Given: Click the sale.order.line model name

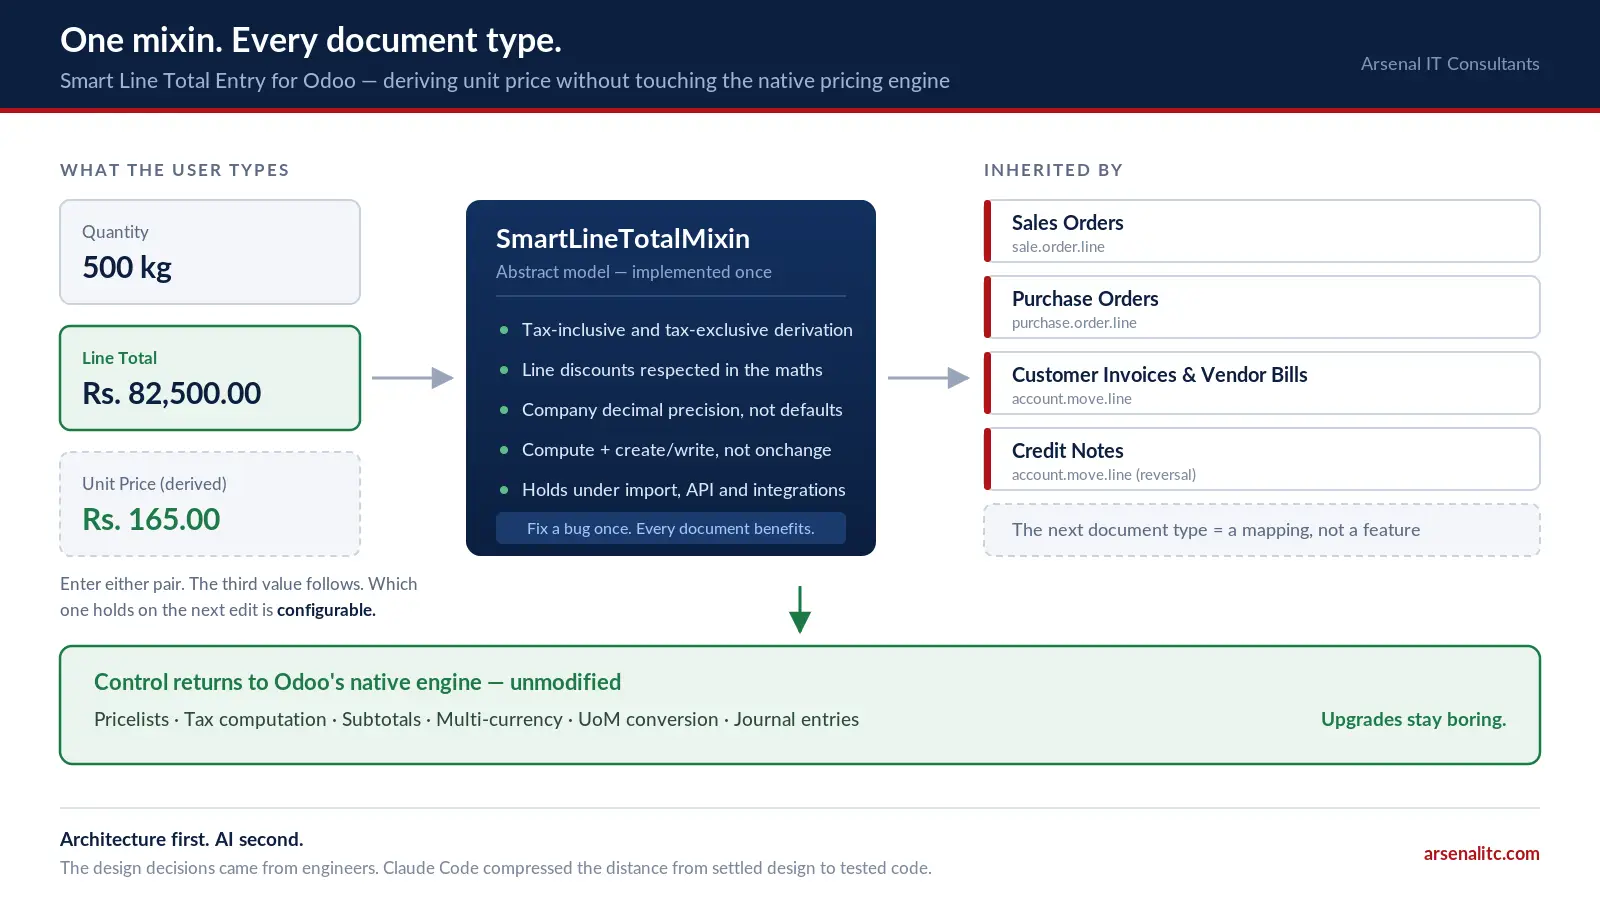Looking at the screenshot, I should tap(1058, 247).
